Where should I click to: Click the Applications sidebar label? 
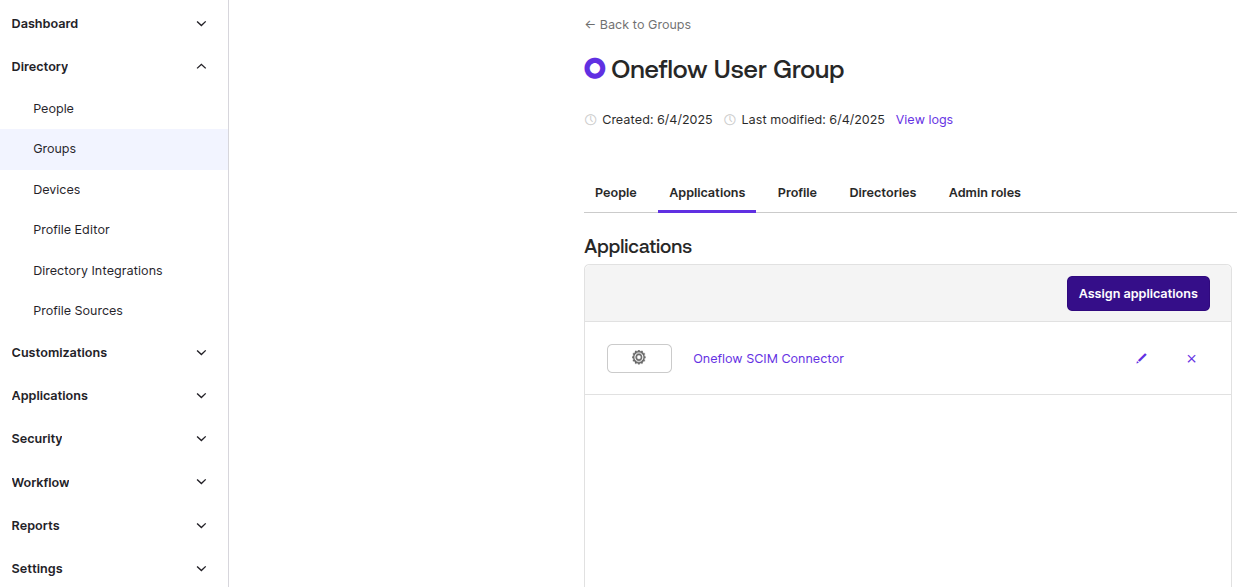[x=50, y=396]
